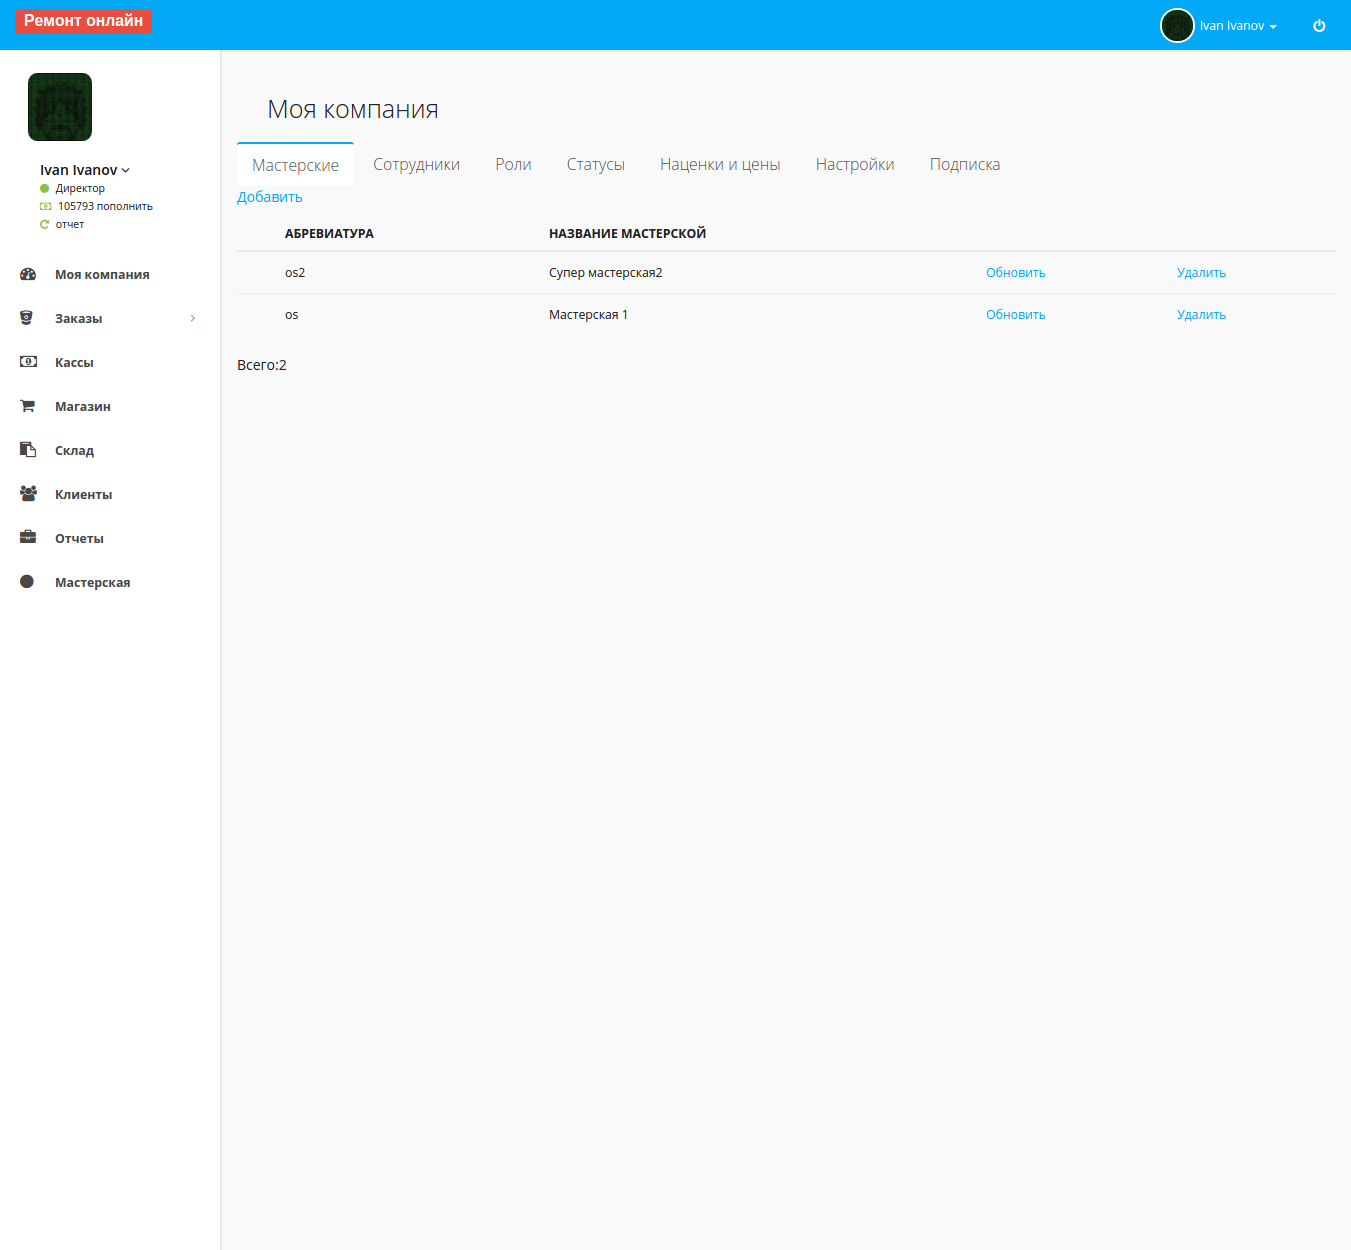Click the Заказы sidebar icon
This screenshot has height=1250, width=1351.
click(x=27, y=318)
